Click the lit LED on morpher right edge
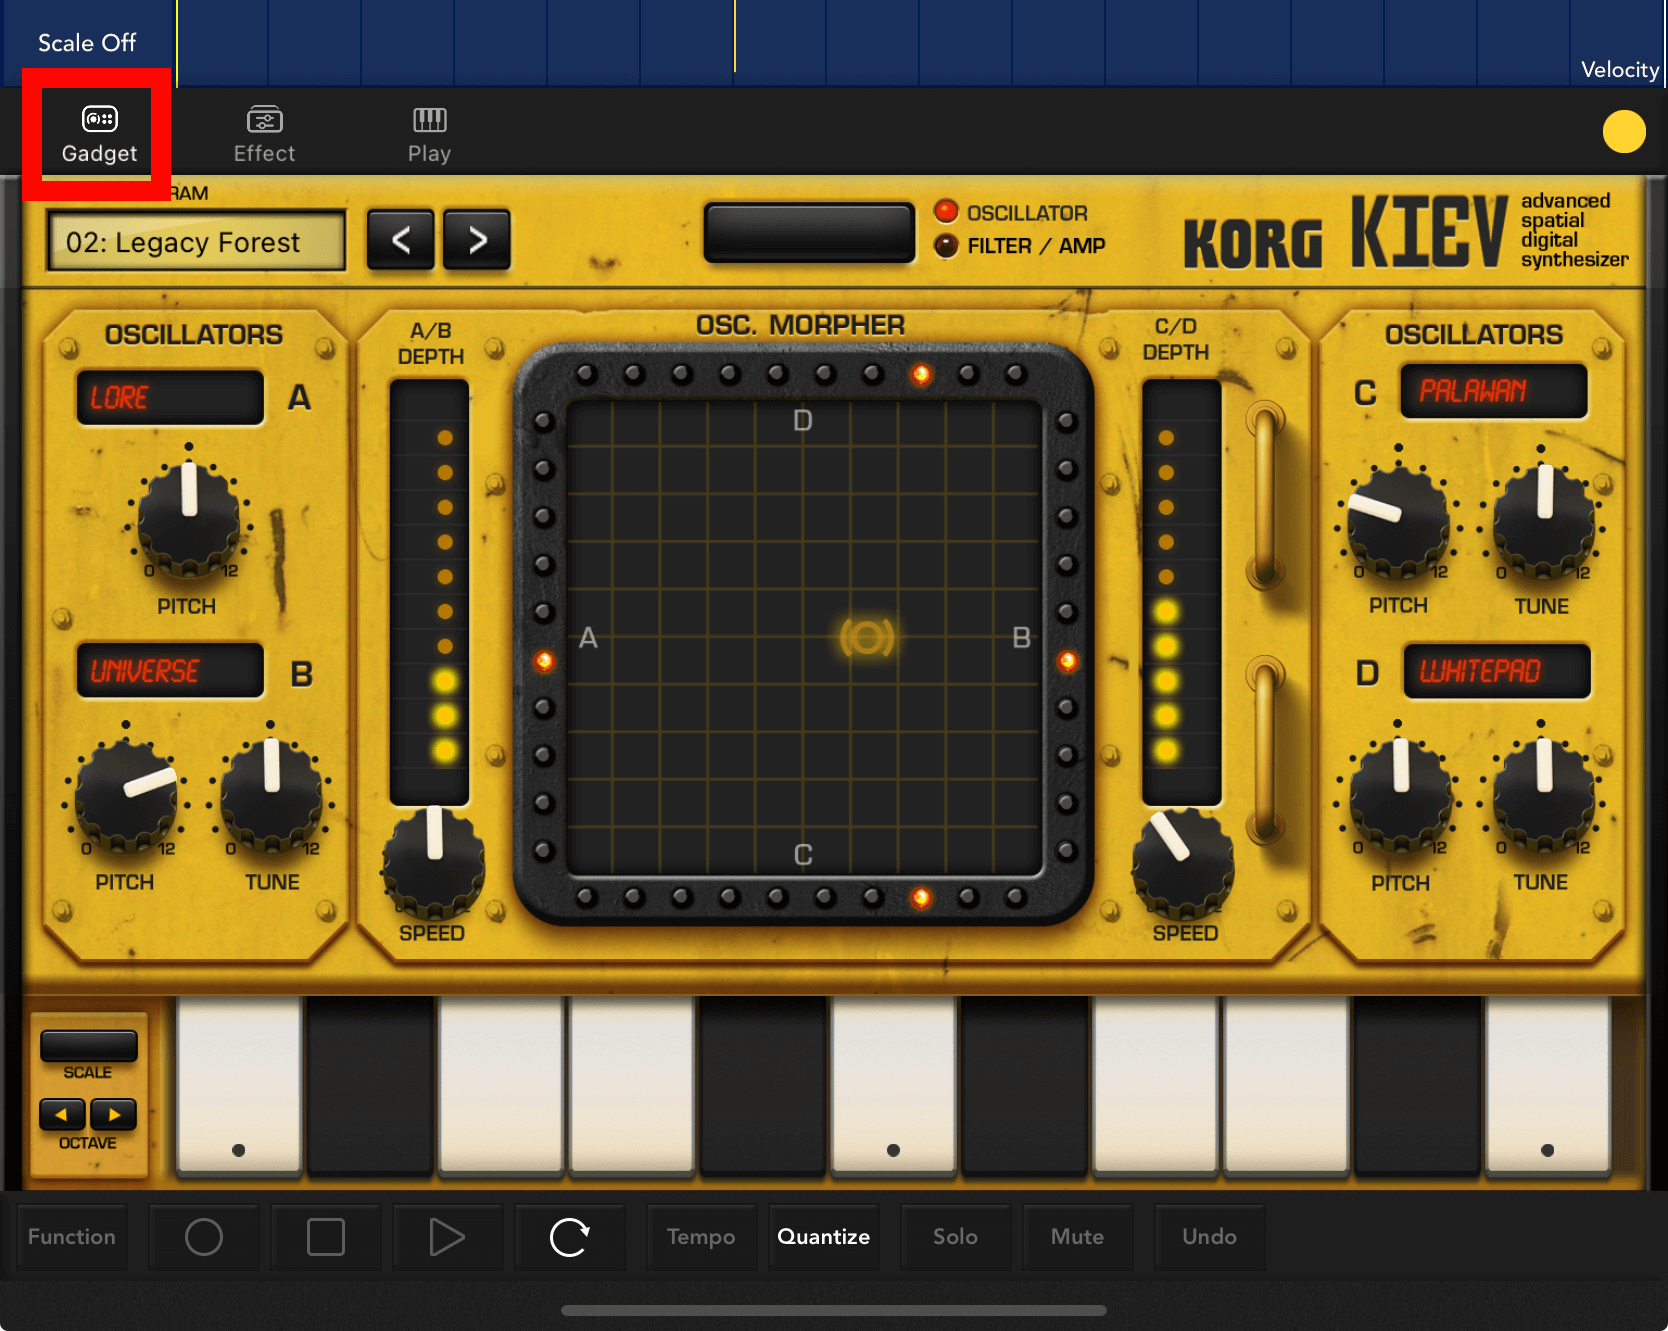Image resolution: width=1668 pixels, height=1331 pixels. tap(1068, 661)
